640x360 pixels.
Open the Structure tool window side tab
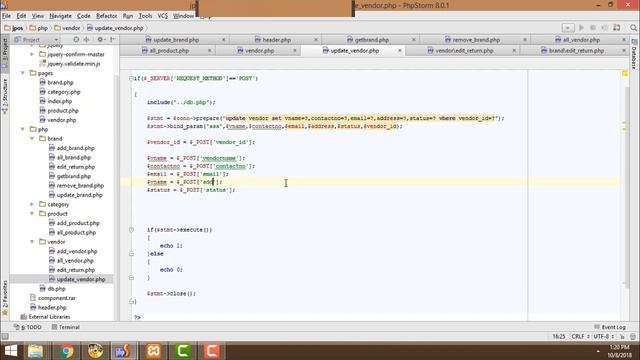pyautogui.click(x=5, y=95)
